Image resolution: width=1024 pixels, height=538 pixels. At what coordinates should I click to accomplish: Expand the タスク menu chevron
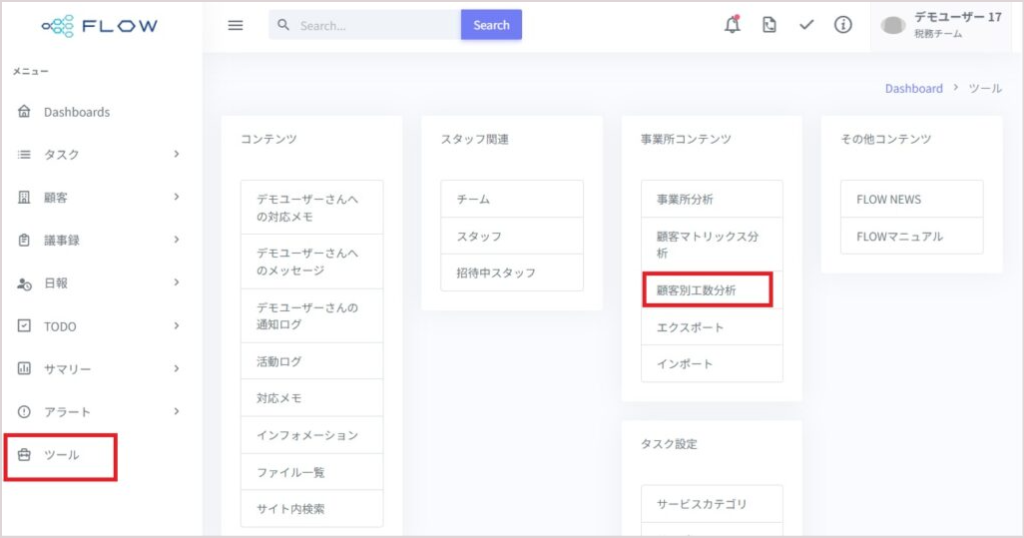point(176,154)
